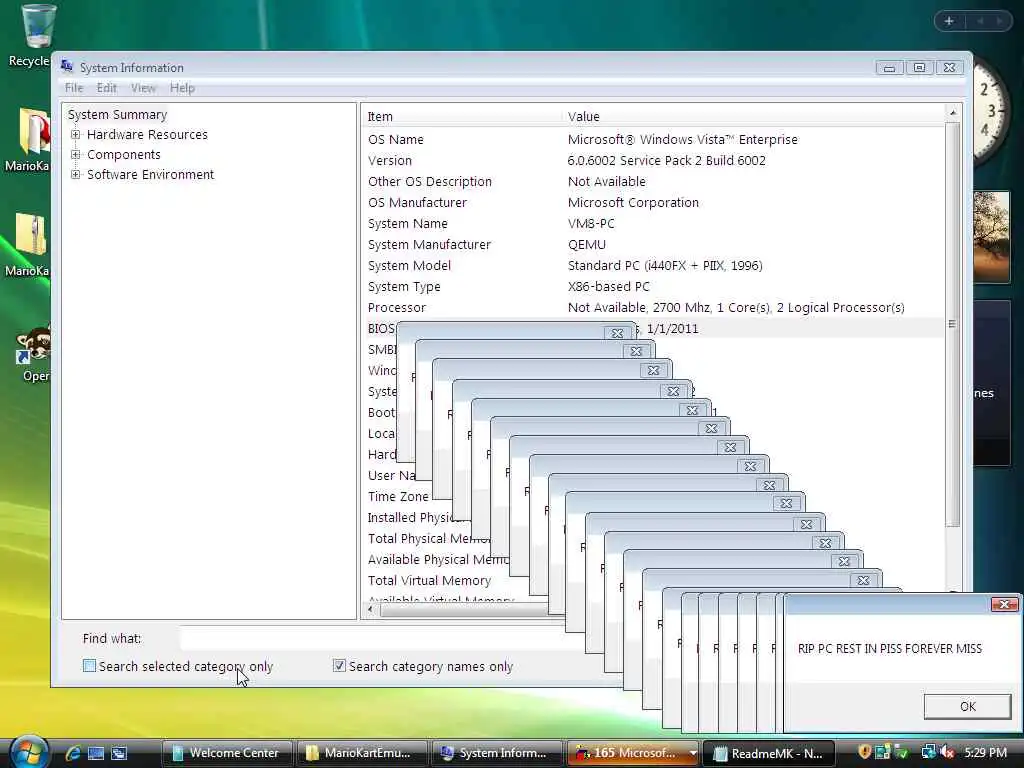Select the Processor row

coord(653,307)
